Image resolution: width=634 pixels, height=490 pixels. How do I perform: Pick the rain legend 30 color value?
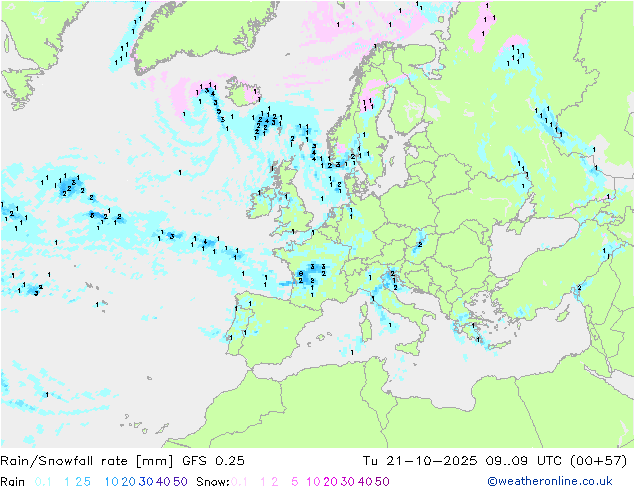(146, 482)
